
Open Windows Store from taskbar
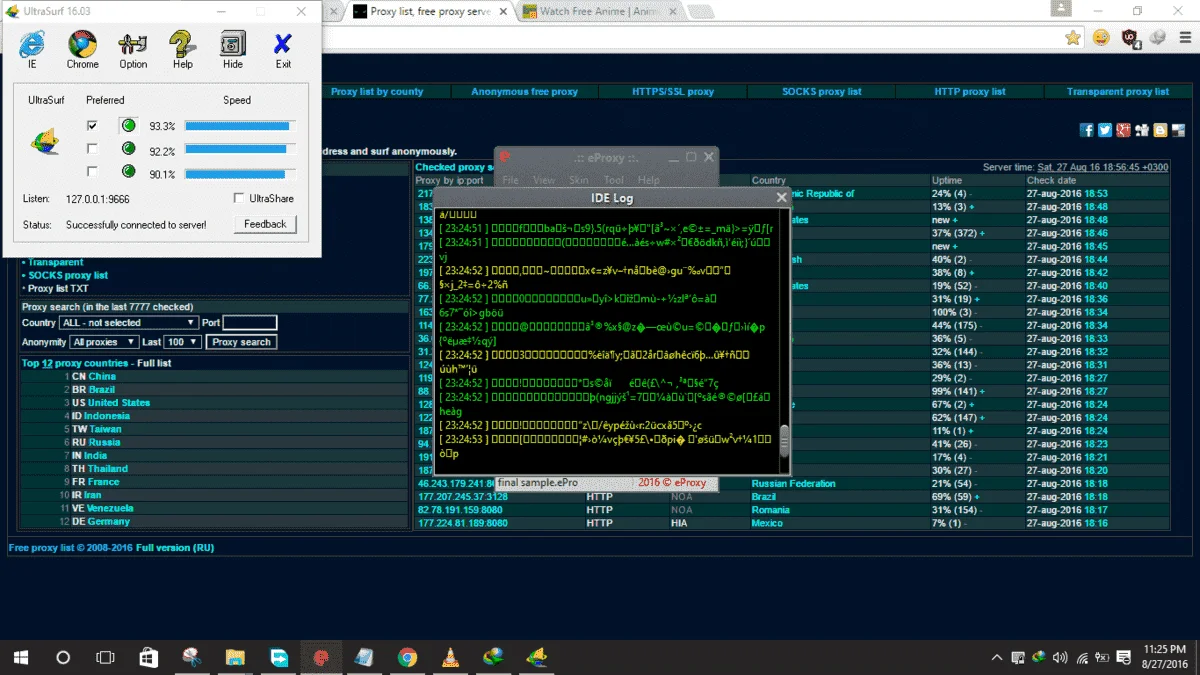148,657
